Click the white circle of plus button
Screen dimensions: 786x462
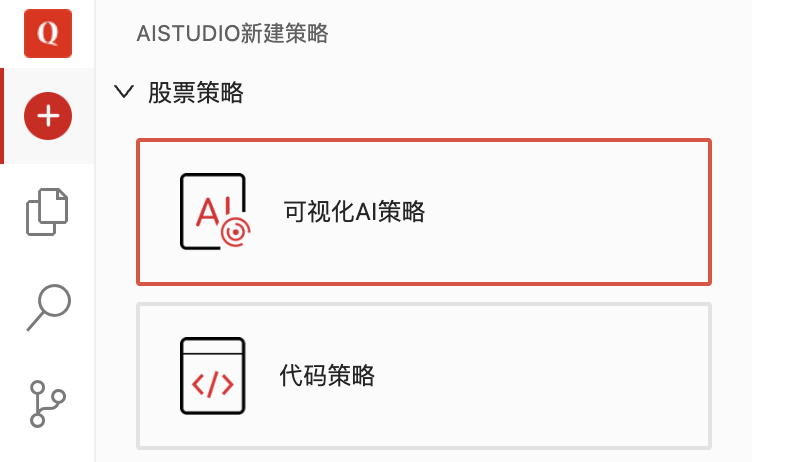(48, 116)
